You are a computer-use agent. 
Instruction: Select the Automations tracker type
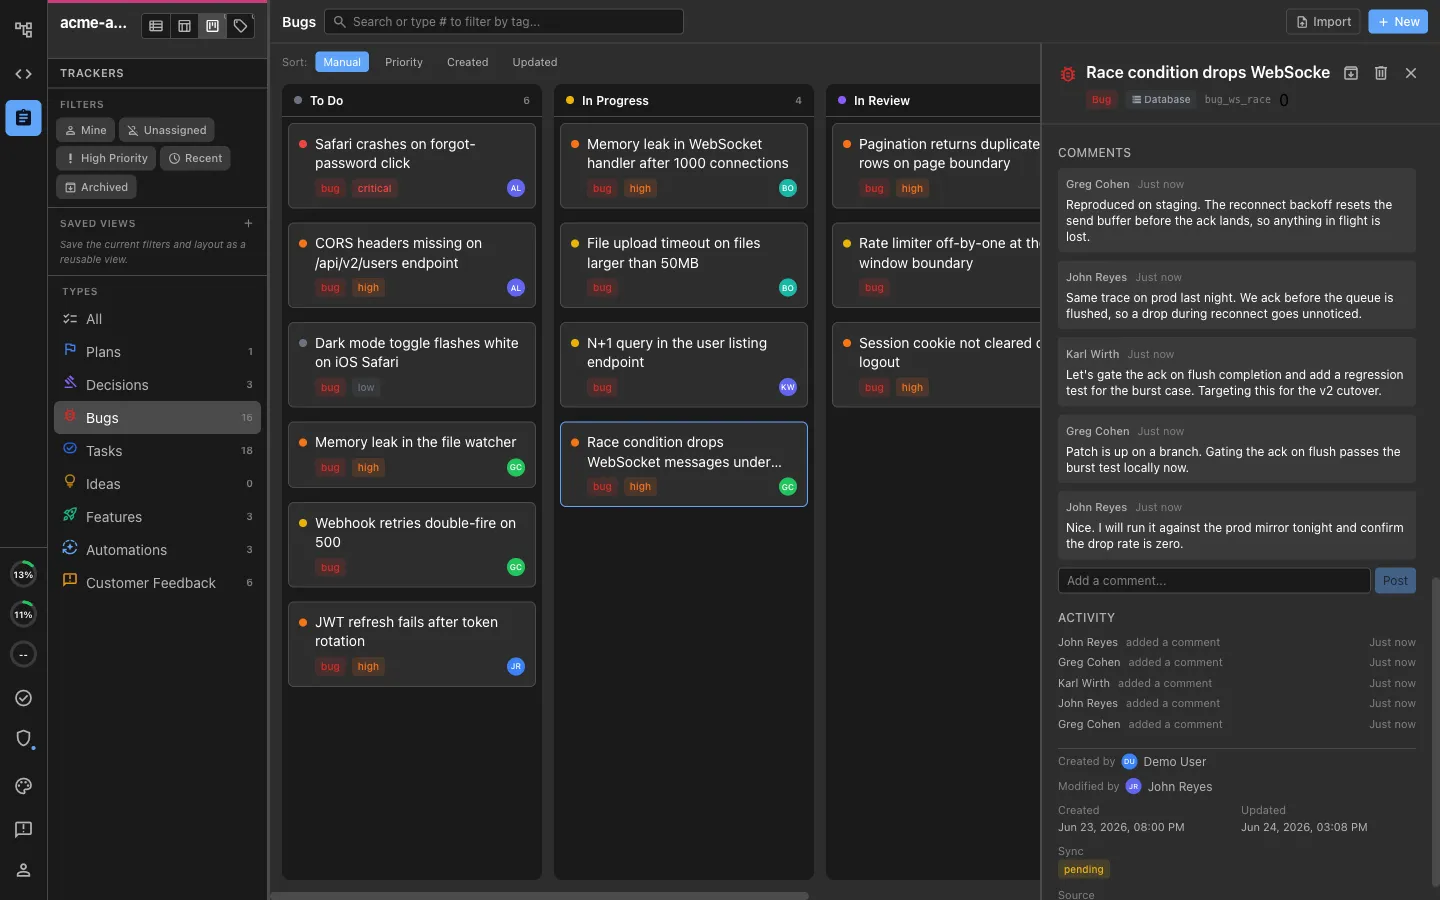coord(157,550)
